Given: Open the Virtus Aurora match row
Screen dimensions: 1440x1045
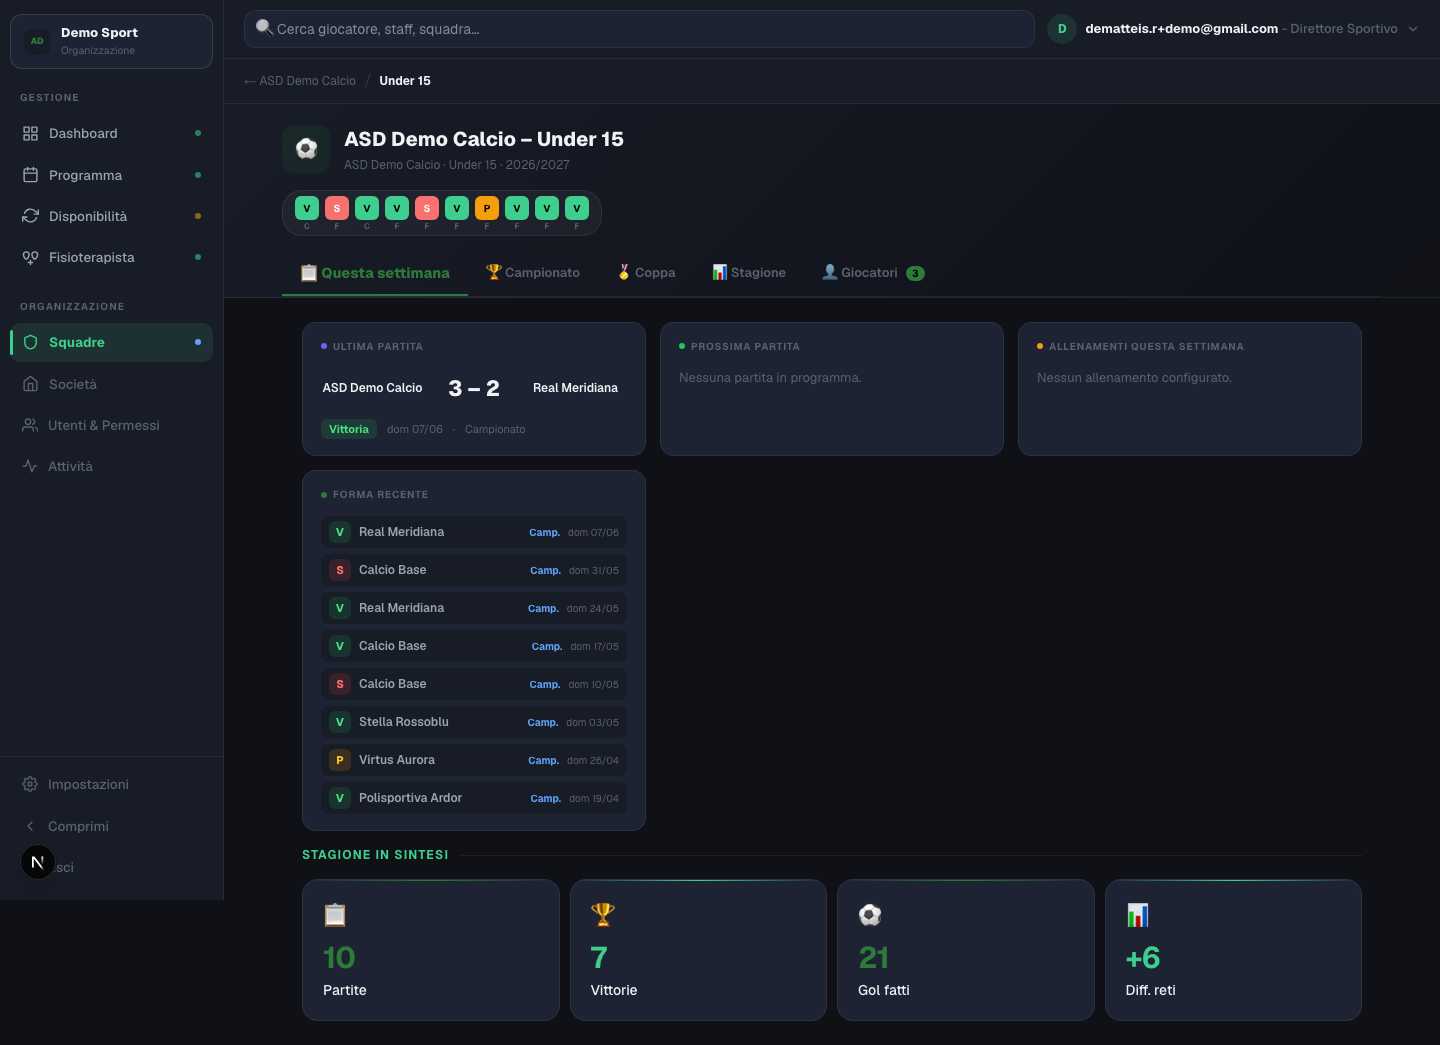Looking at the screenshot, I should point(474,760).
